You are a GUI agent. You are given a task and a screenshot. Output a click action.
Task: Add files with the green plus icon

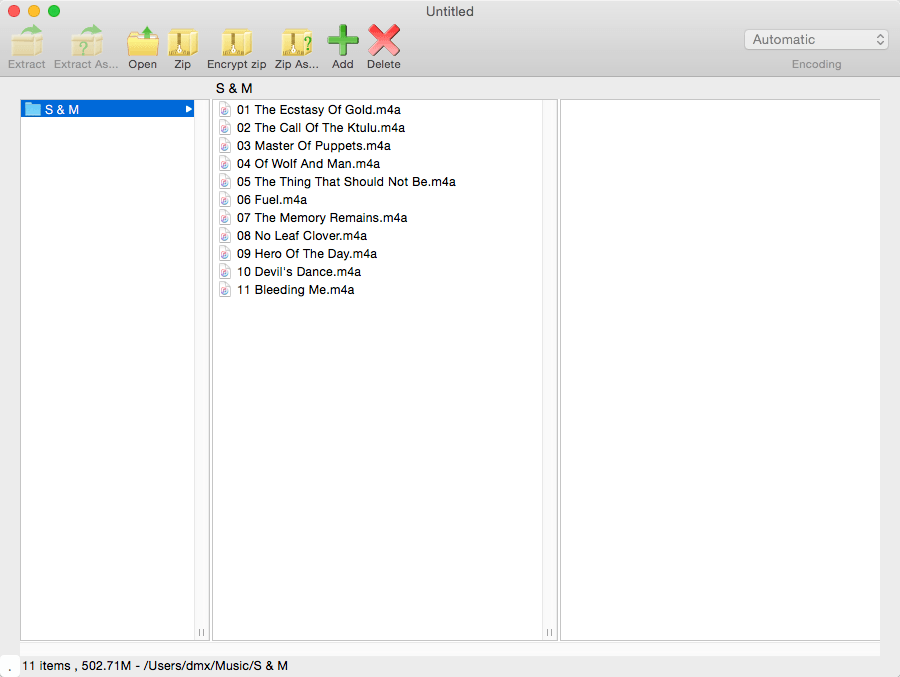343,40
